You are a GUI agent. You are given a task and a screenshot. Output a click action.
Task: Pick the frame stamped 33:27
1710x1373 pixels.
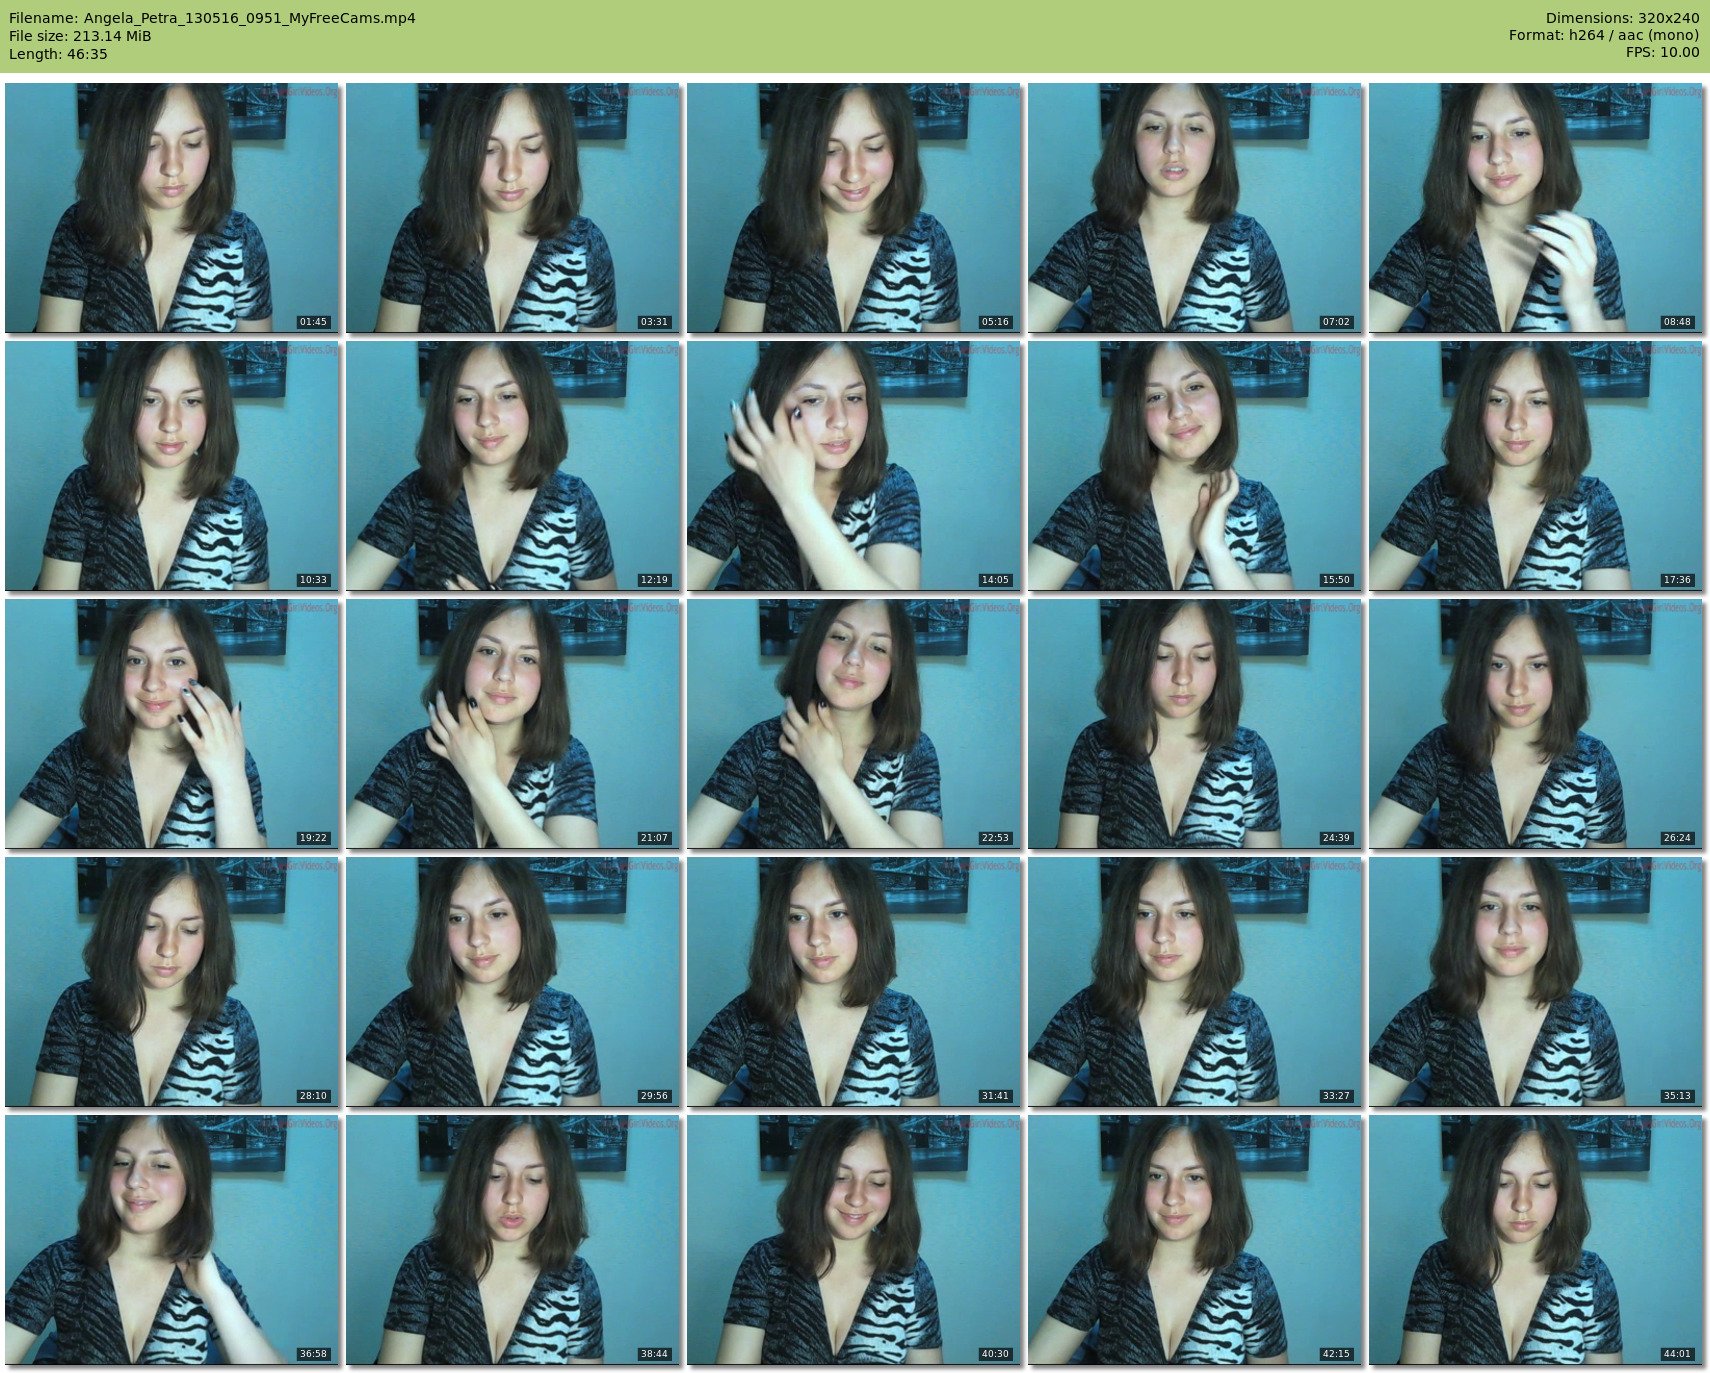click(x=1195, y=982)
